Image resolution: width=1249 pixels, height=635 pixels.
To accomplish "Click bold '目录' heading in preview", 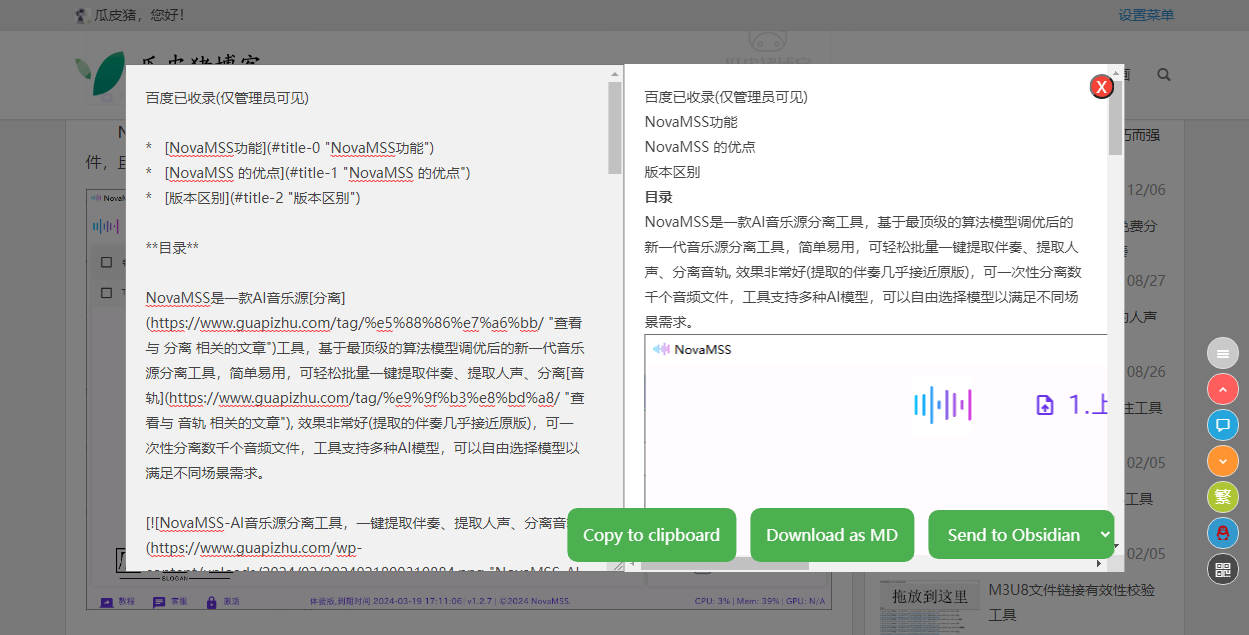I will 659,197.
